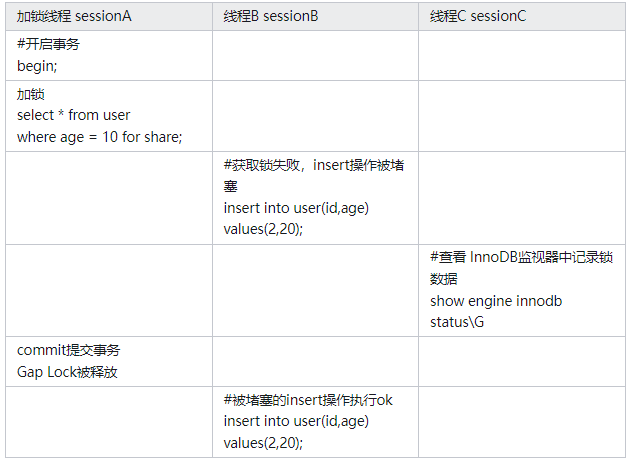631x468 pixels.
Task: Click the commit提交事务 text
Action: point(68,350)
